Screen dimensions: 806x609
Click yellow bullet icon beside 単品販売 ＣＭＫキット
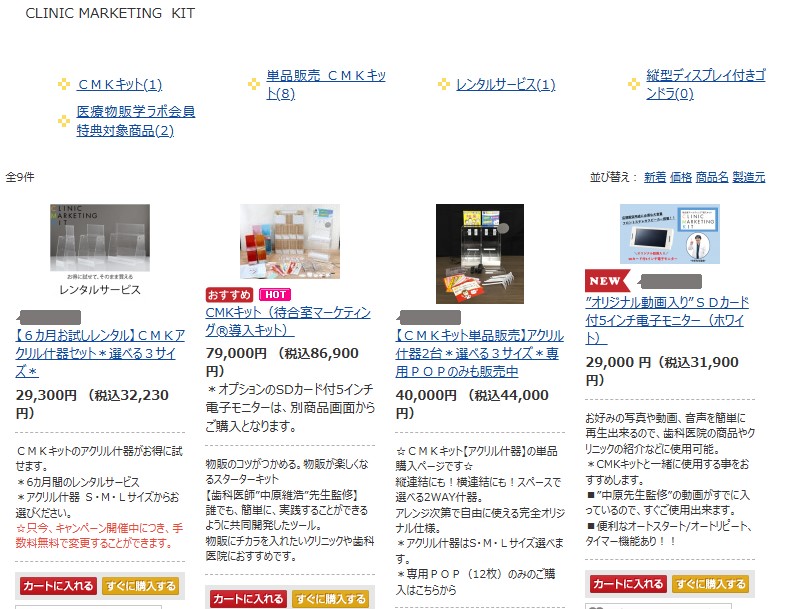(x=254, y=84)
